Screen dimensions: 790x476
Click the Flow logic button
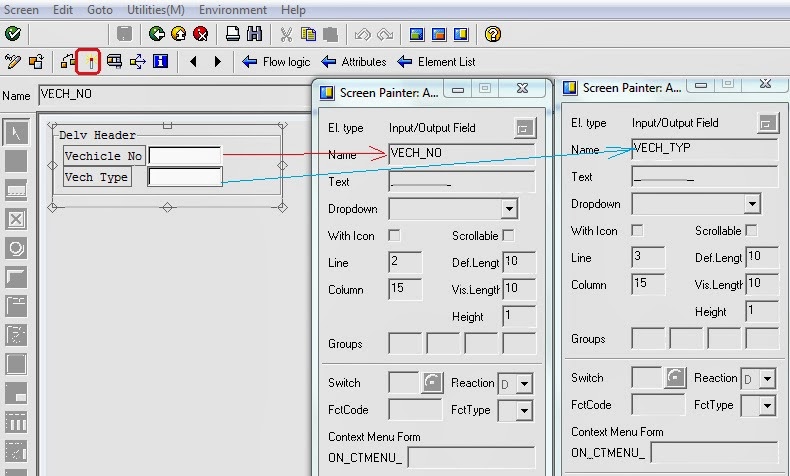[277, 62]
